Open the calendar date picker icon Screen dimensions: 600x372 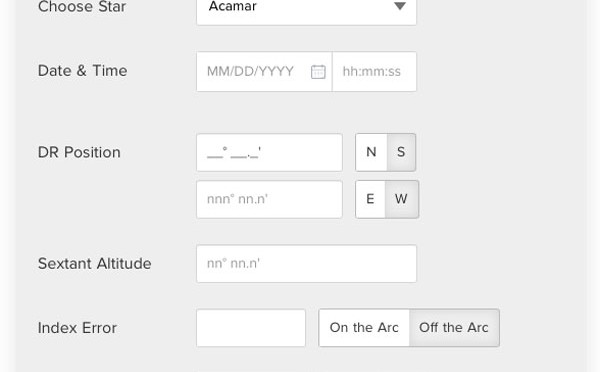(x=318, y=72)
